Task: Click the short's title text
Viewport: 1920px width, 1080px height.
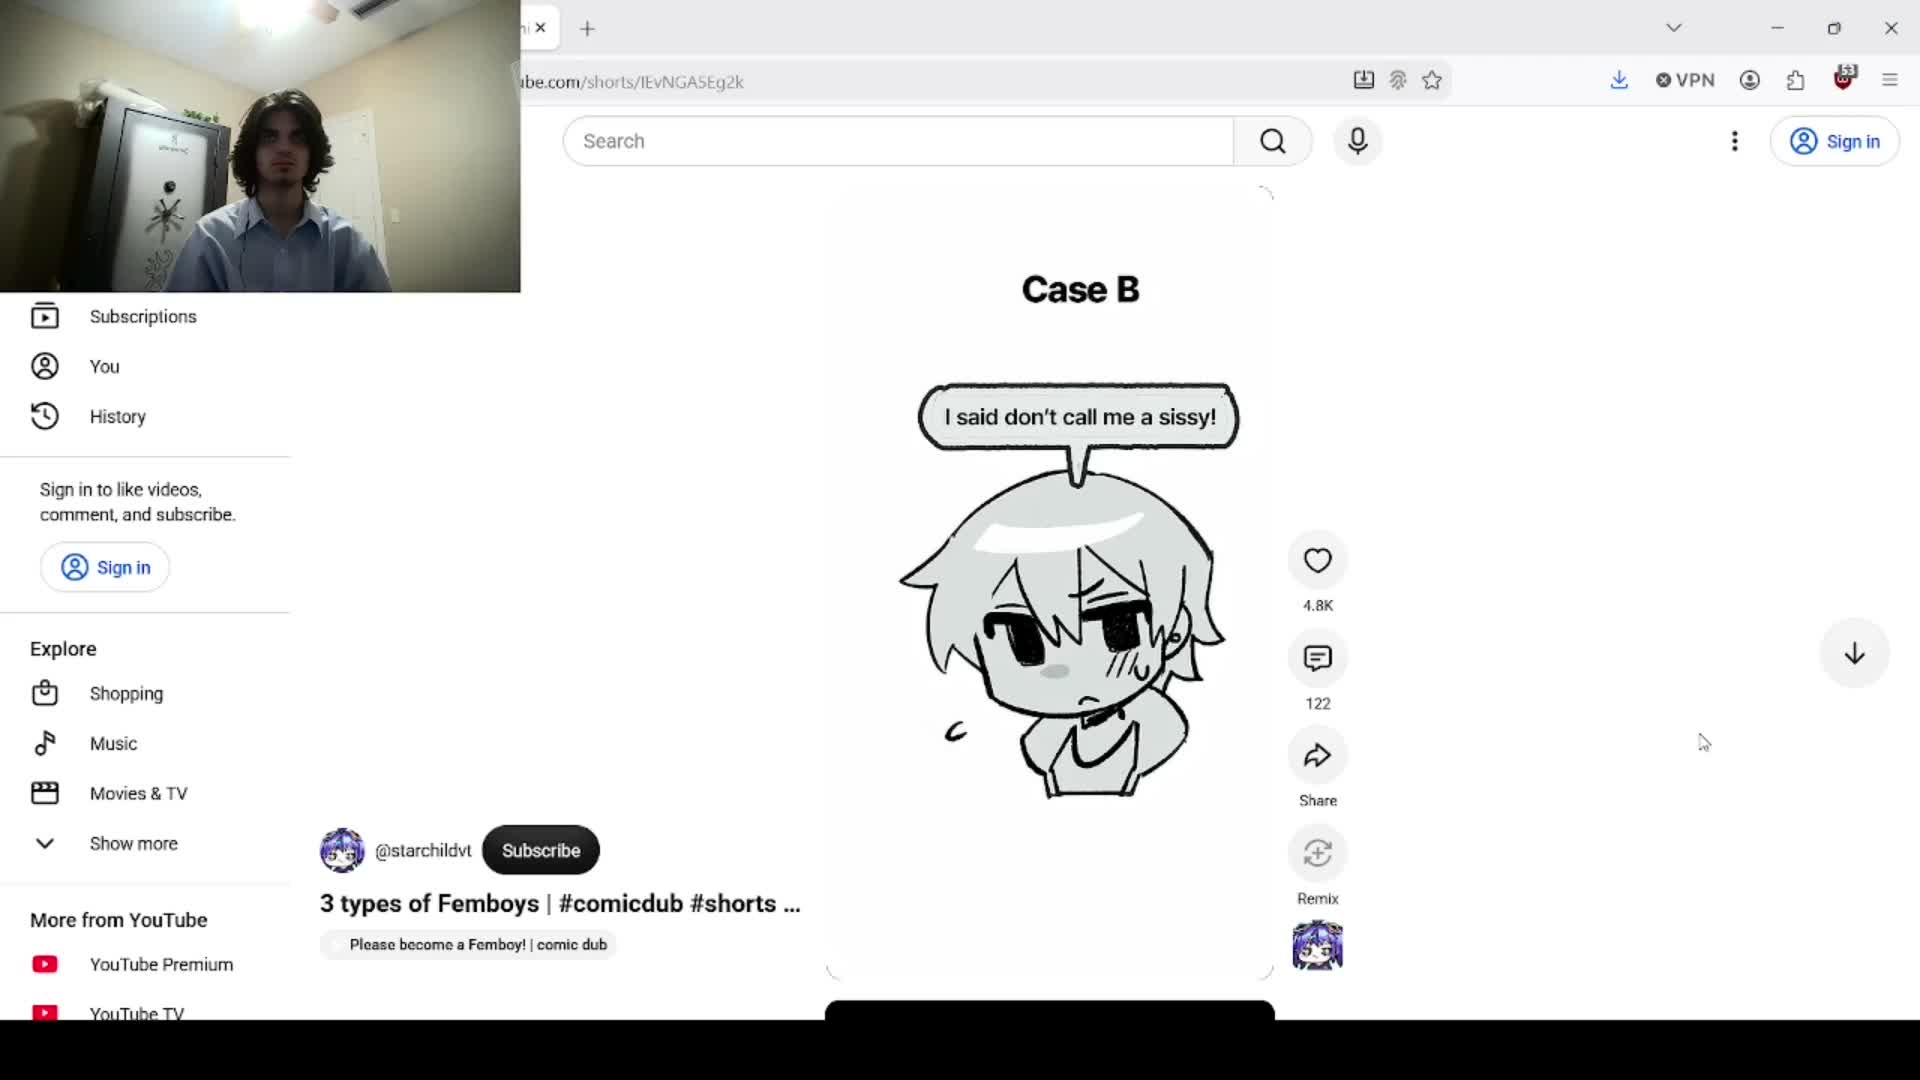Action: 560,903
